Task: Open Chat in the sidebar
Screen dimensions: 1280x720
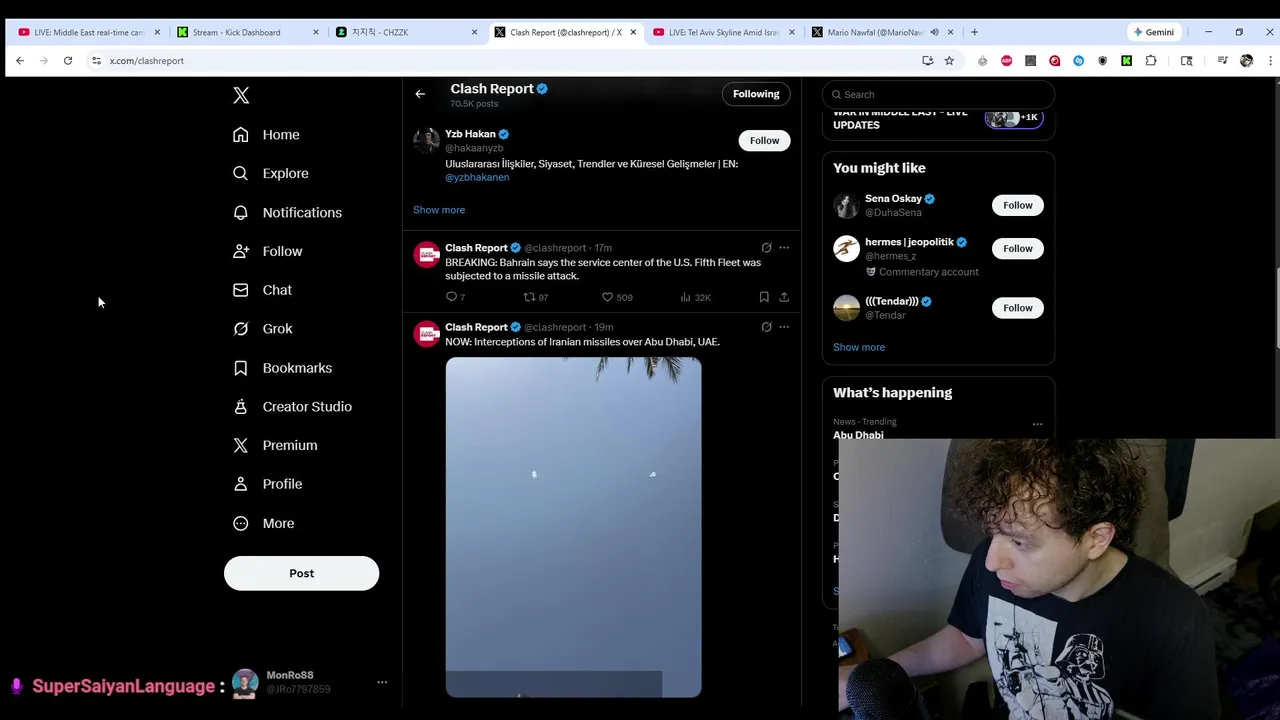Action: (262, 290)
